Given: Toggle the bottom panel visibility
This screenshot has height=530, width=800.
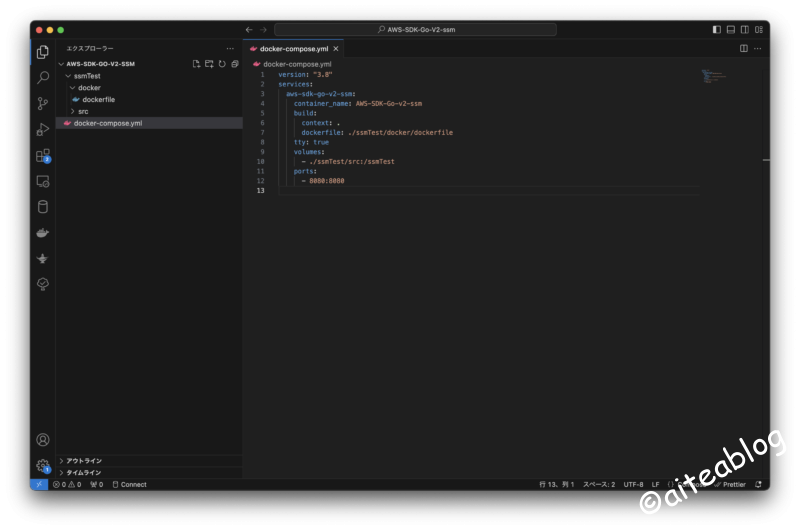Looking at the screenshot, I should coord(731,30).
